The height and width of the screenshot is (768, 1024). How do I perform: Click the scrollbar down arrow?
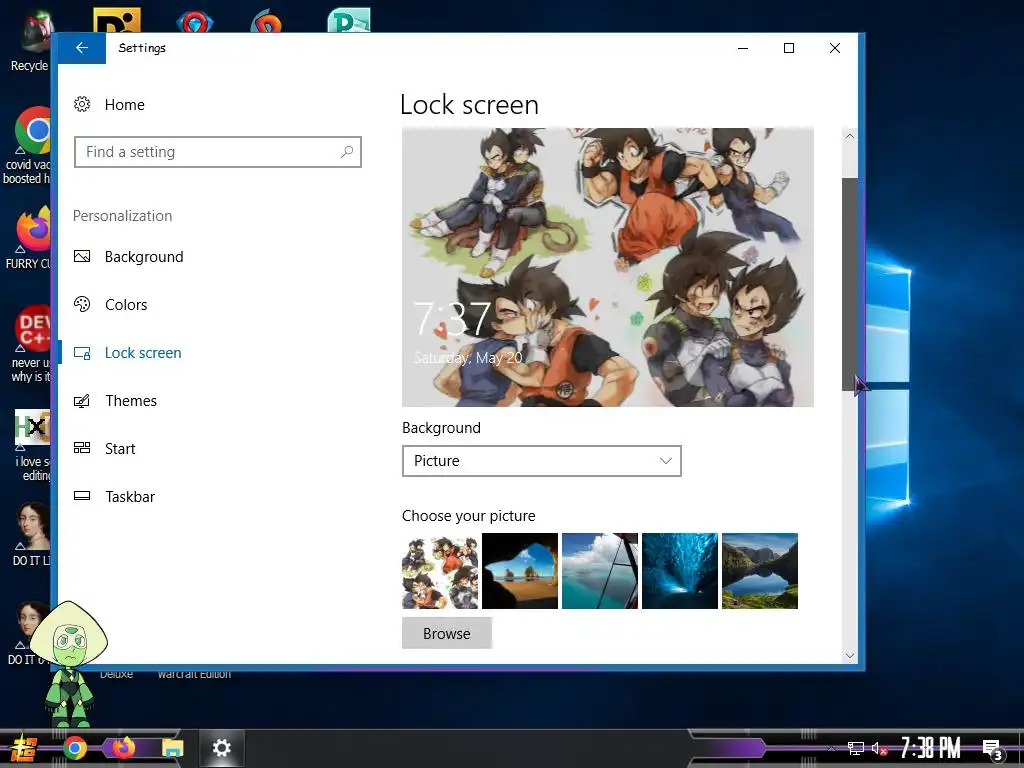click(850, 655)
